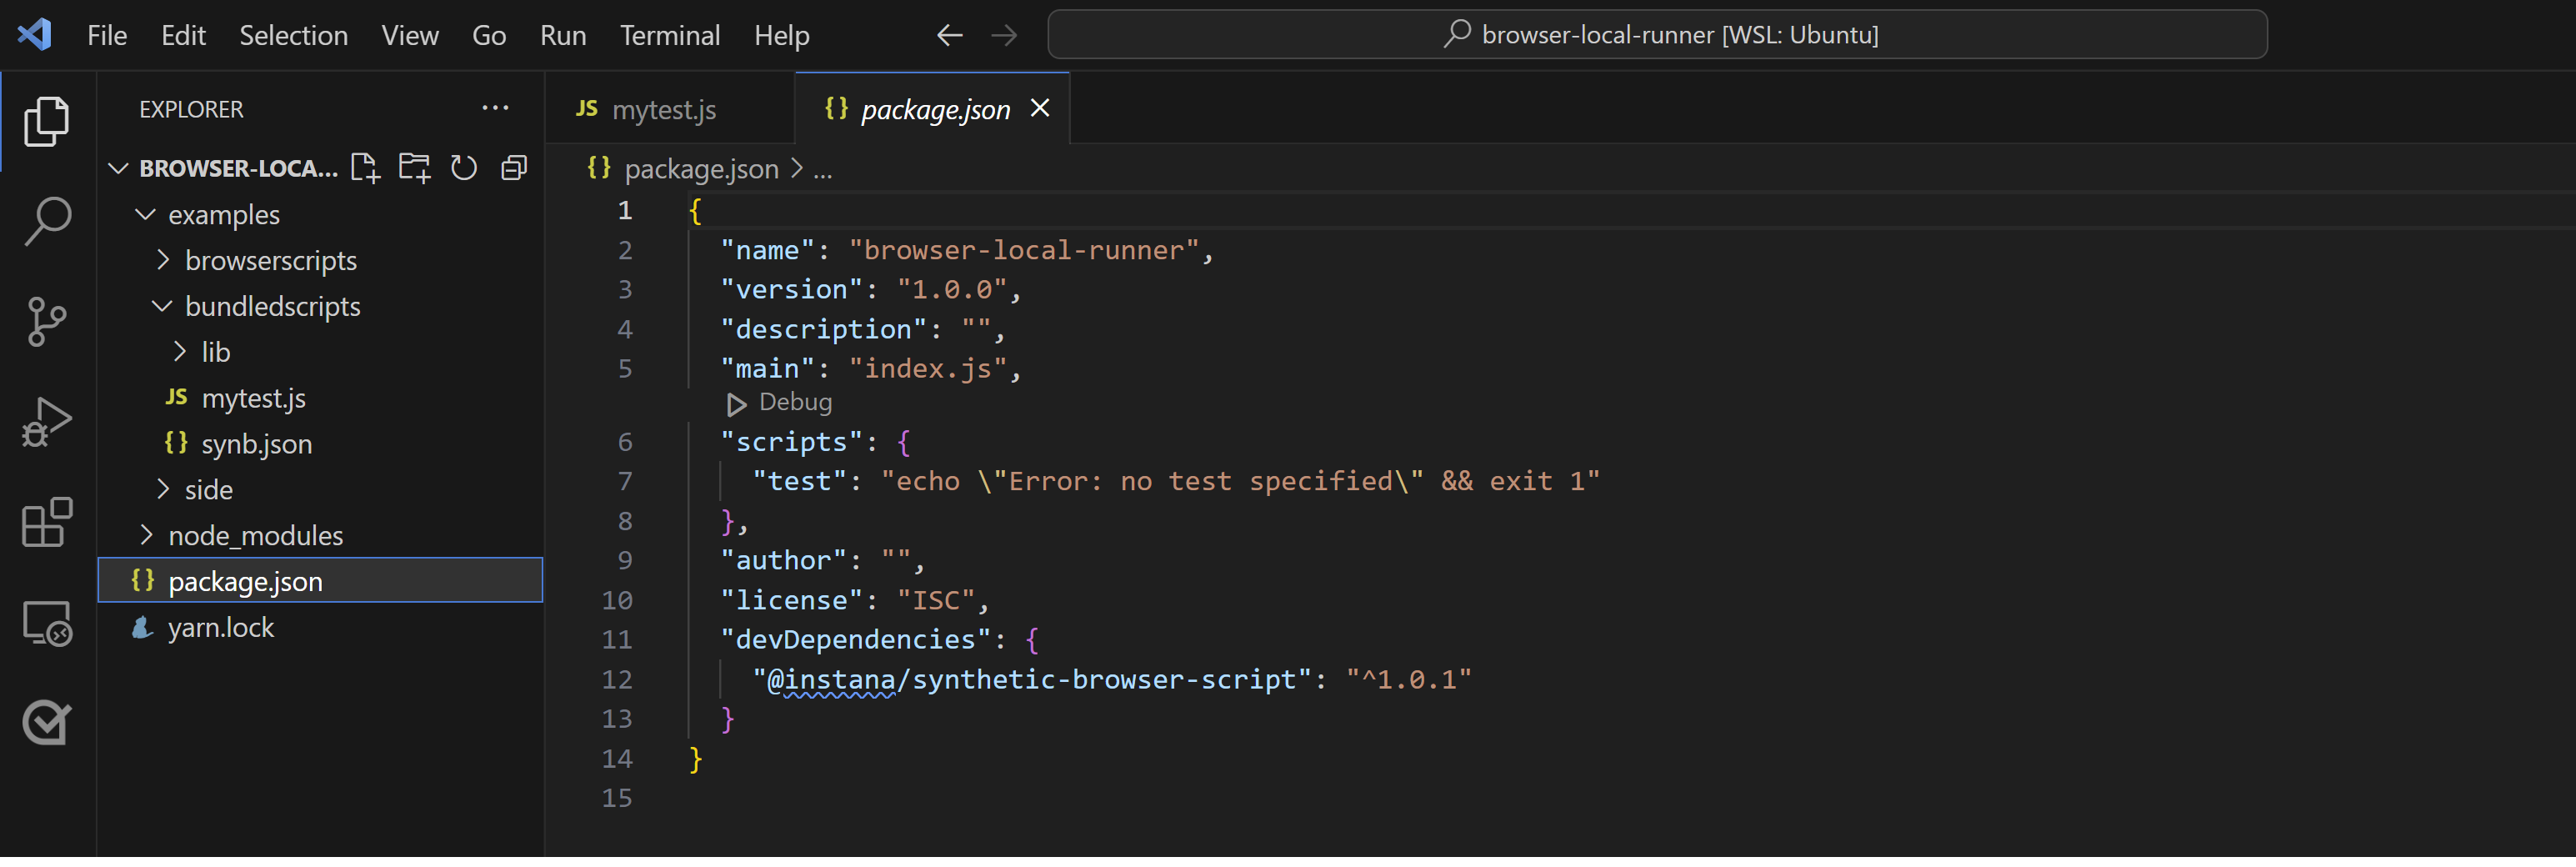The height and width of the screenshot is (867, 2576).
Task: Open the Selection menu
Action: 293,36
